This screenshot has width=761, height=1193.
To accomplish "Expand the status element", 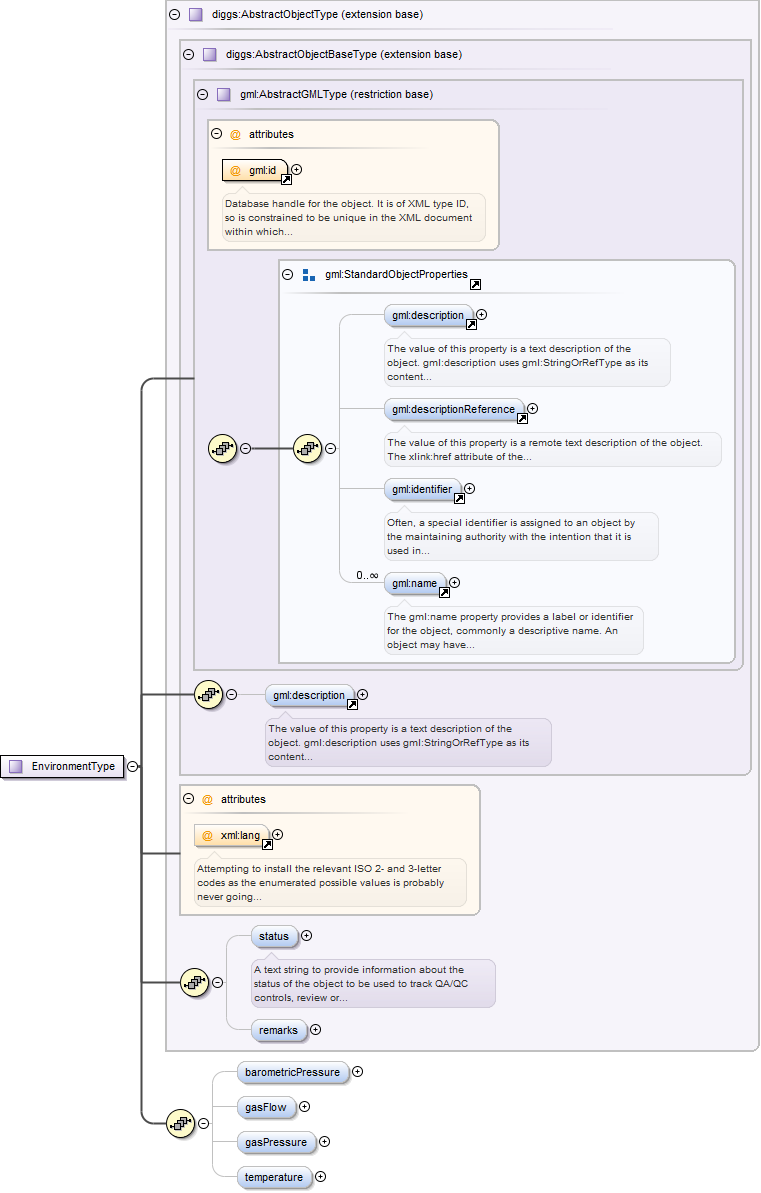I will [x=307, y=936].
